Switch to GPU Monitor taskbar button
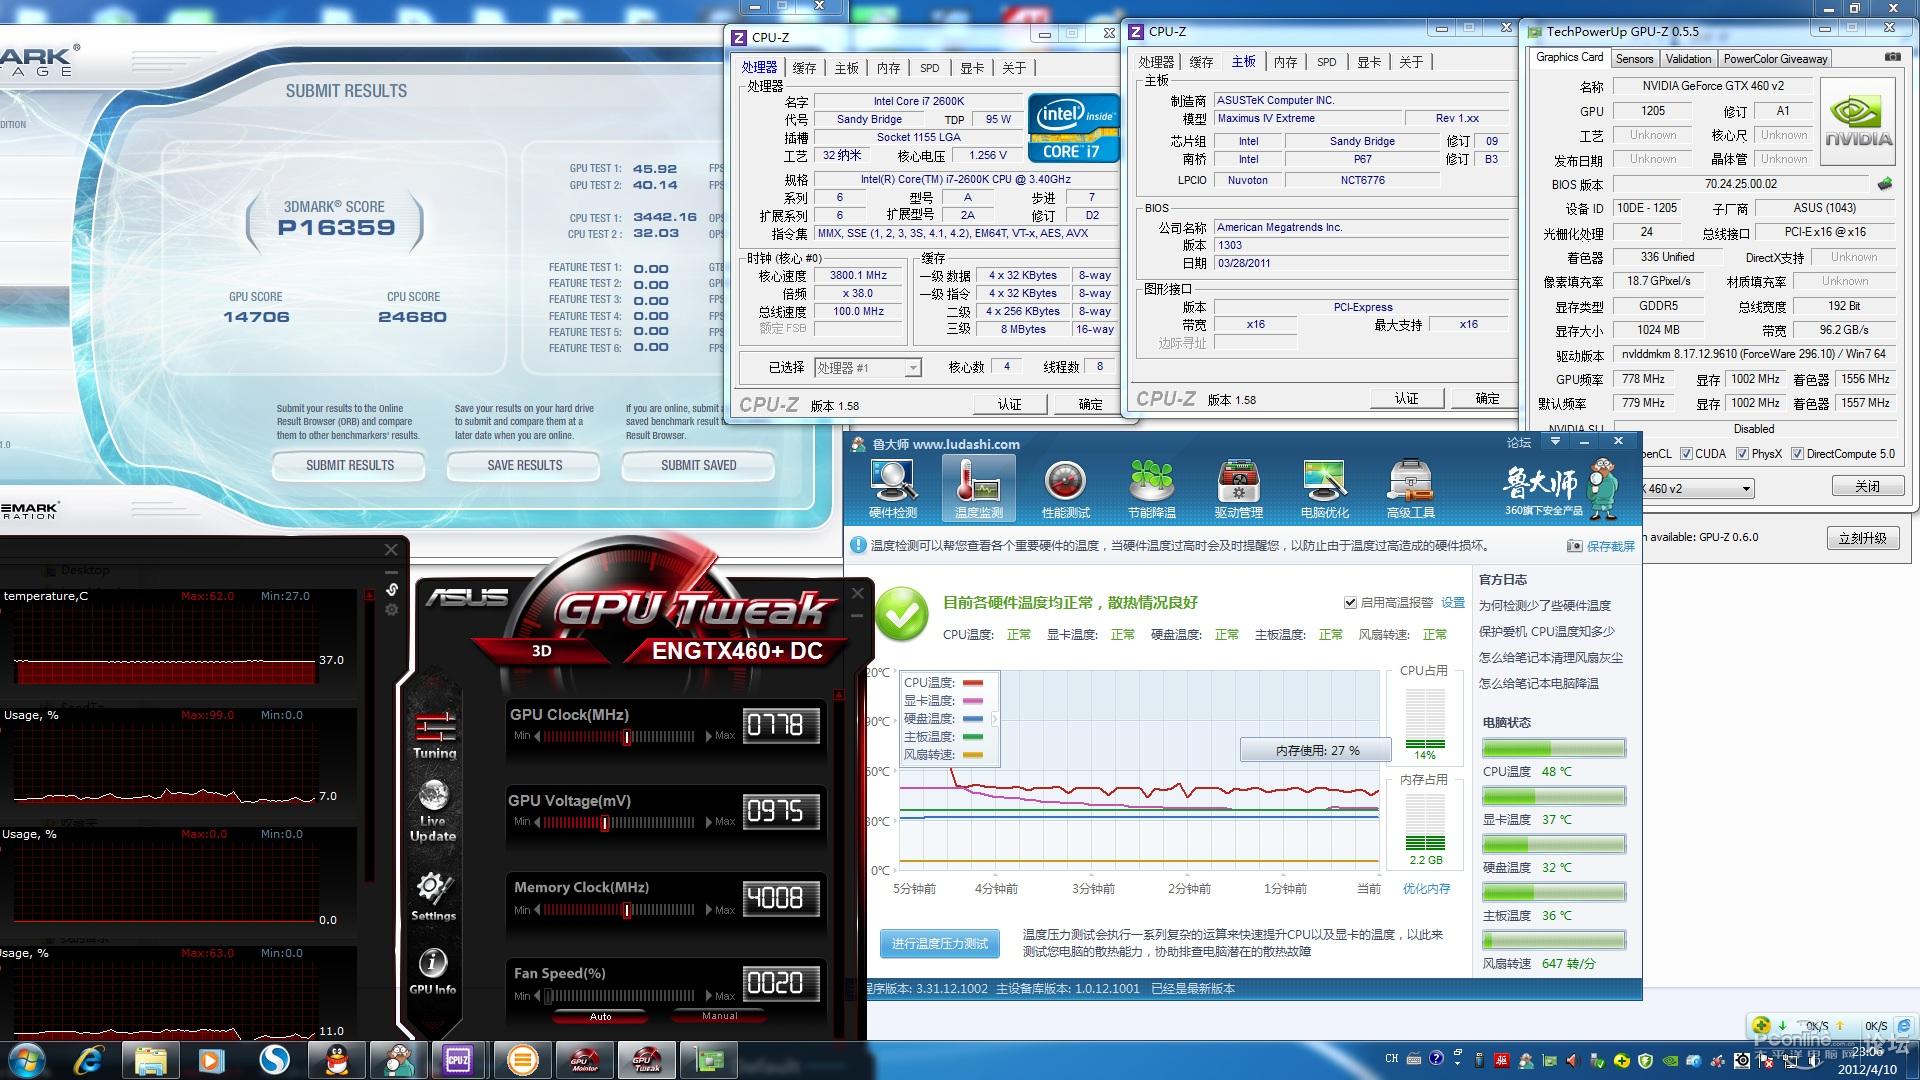This screenshot has width=1920, height=1080. click(584, 1059)
